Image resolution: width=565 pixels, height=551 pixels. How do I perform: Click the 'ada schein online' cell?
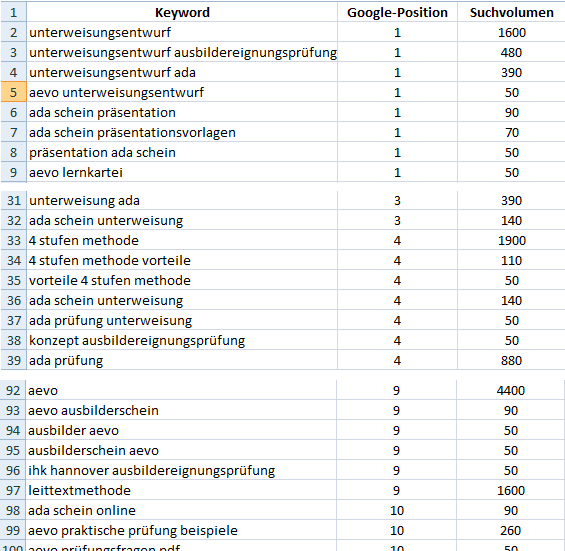181,511
